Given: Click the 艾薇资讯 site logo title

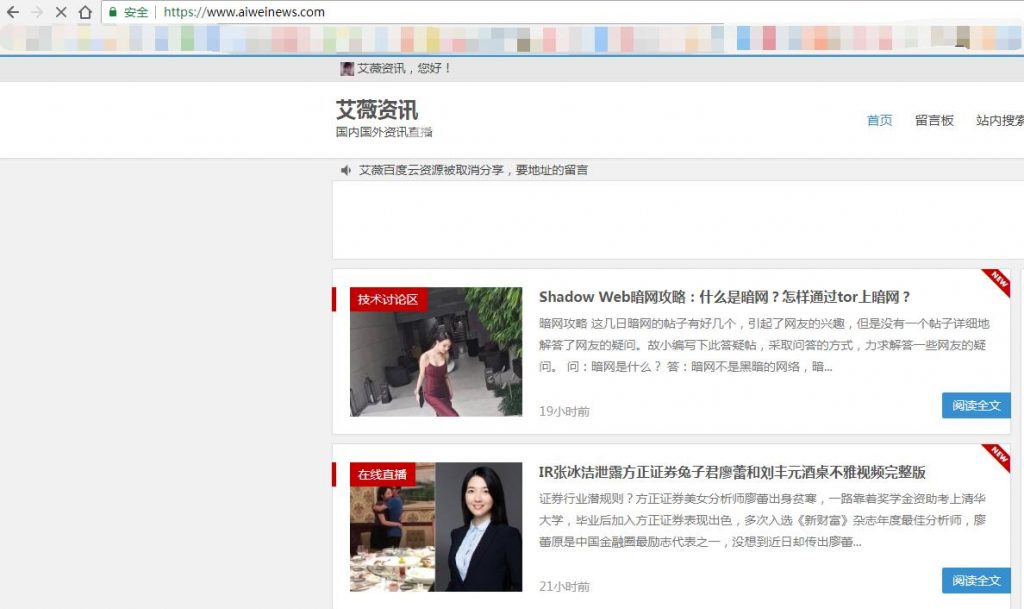Looking at the screenshot, I should pyautogui.click(x=377, y=110).
